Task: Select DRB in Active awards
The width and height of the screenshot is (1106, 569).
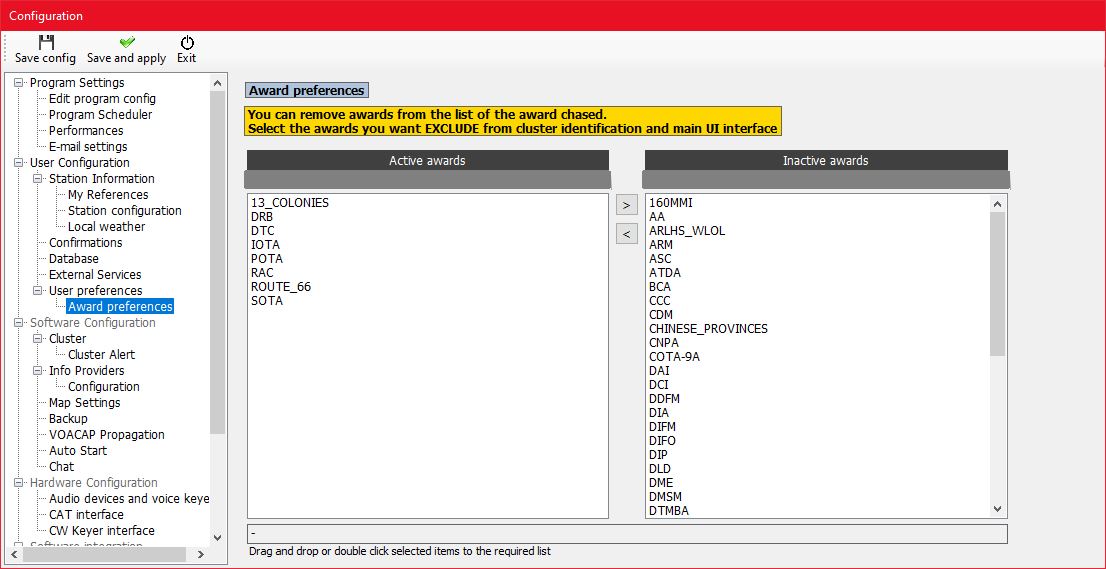Action: (262, 216)
